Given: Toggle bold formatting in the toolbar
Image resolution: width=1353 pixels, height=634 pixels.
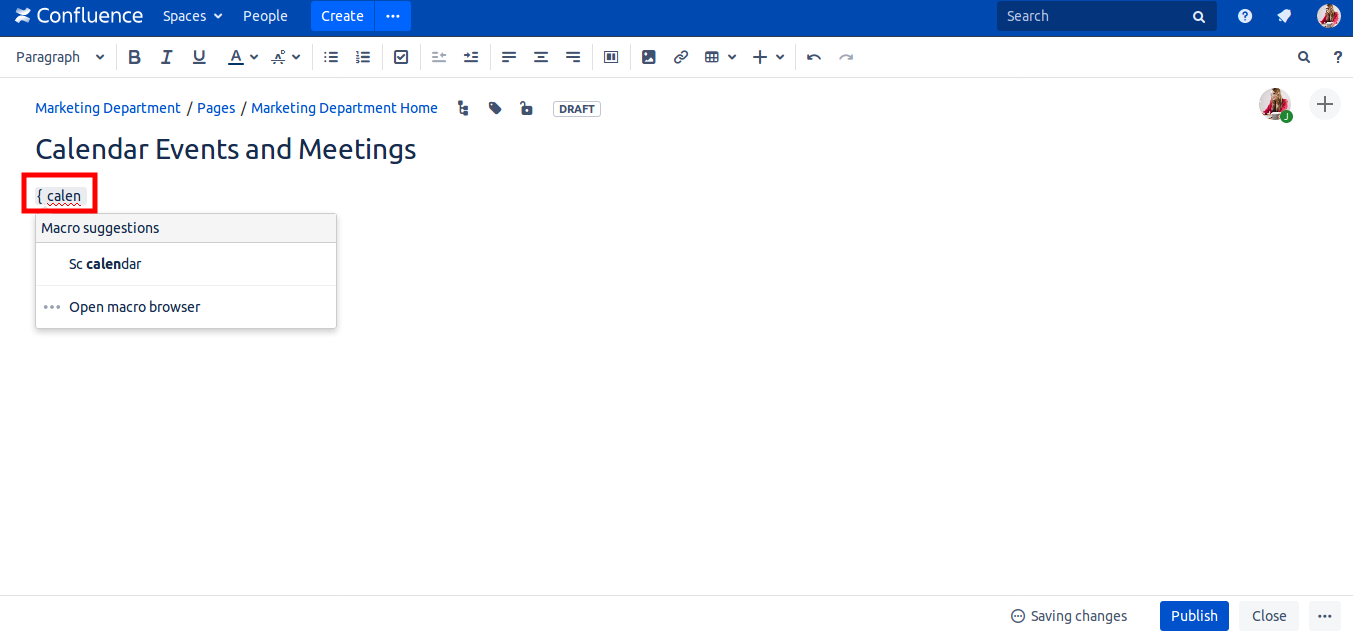Looking at the screenshot, I should click(x=135, y=57).
